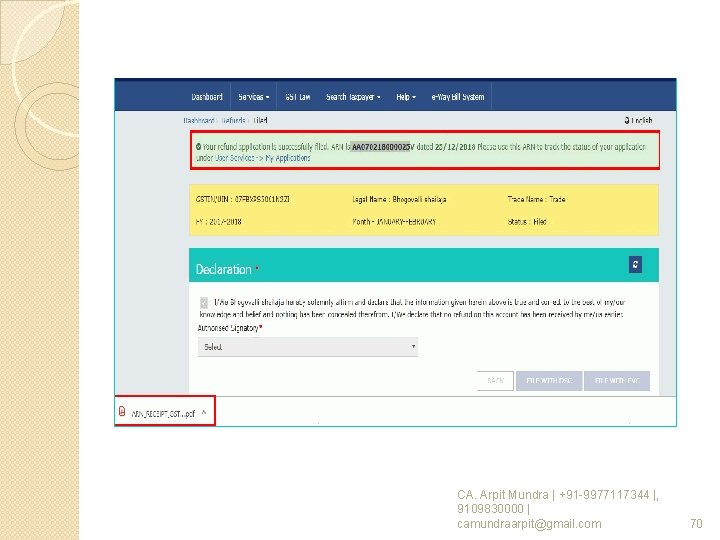Expand the Services menu

point(253,97)
